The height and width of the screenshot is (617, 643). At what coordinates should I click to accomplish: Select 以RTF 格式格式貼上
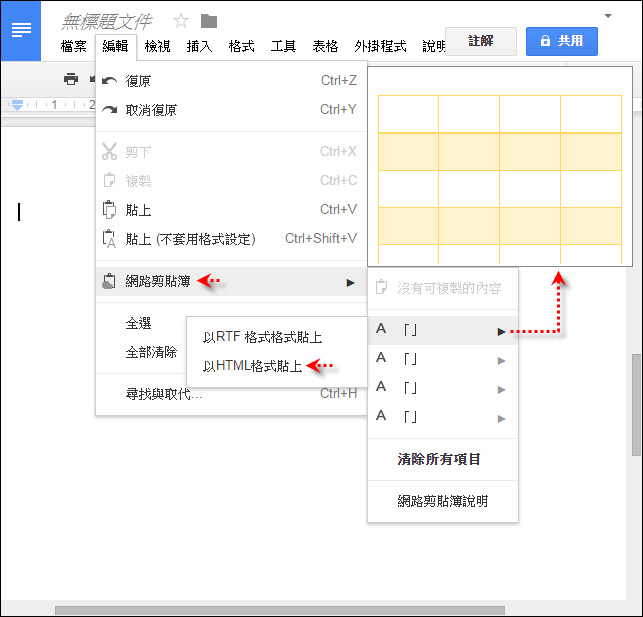click(276, 337)
